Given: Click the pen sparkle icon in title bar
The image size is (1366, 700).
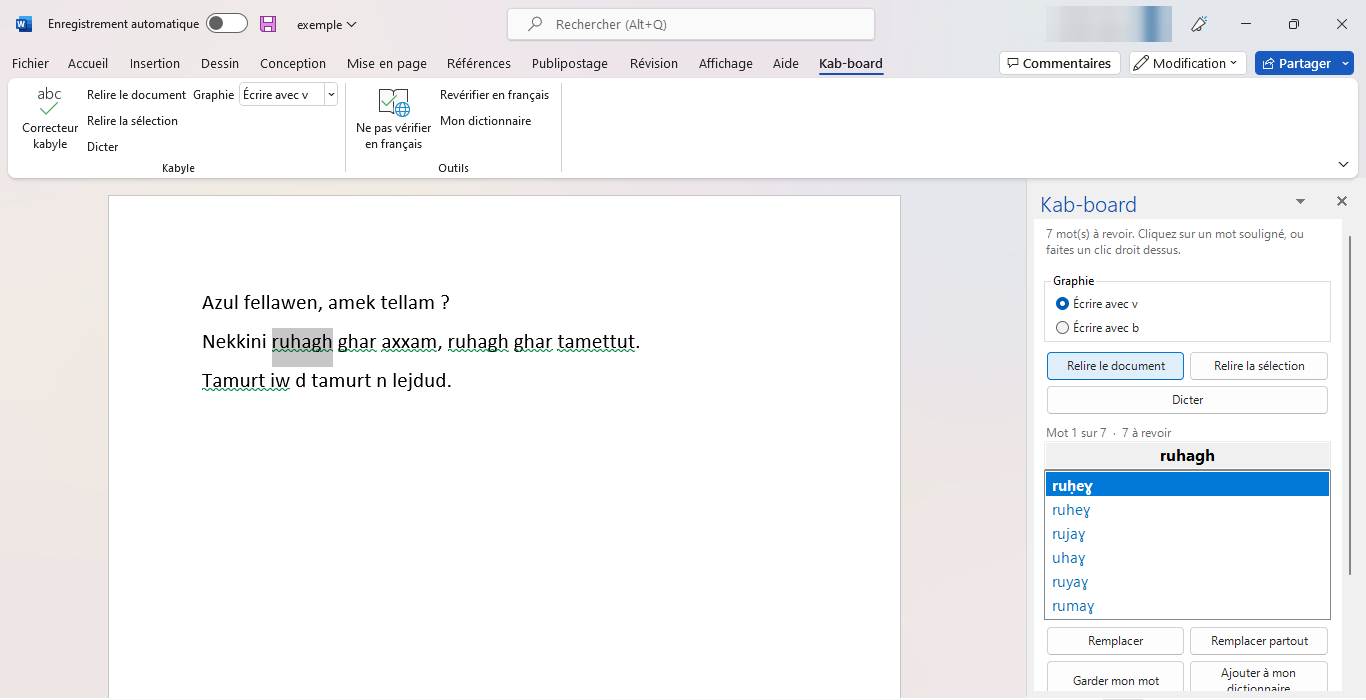Looking at the screenshot, I should coord(1199,24).
